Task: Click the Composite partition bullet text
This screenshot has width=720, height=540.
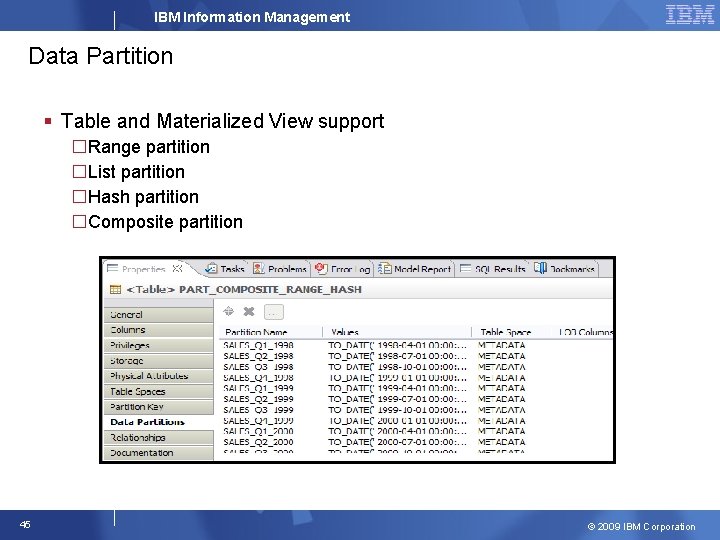Action: pyautogui.click(x=165, y=222)
